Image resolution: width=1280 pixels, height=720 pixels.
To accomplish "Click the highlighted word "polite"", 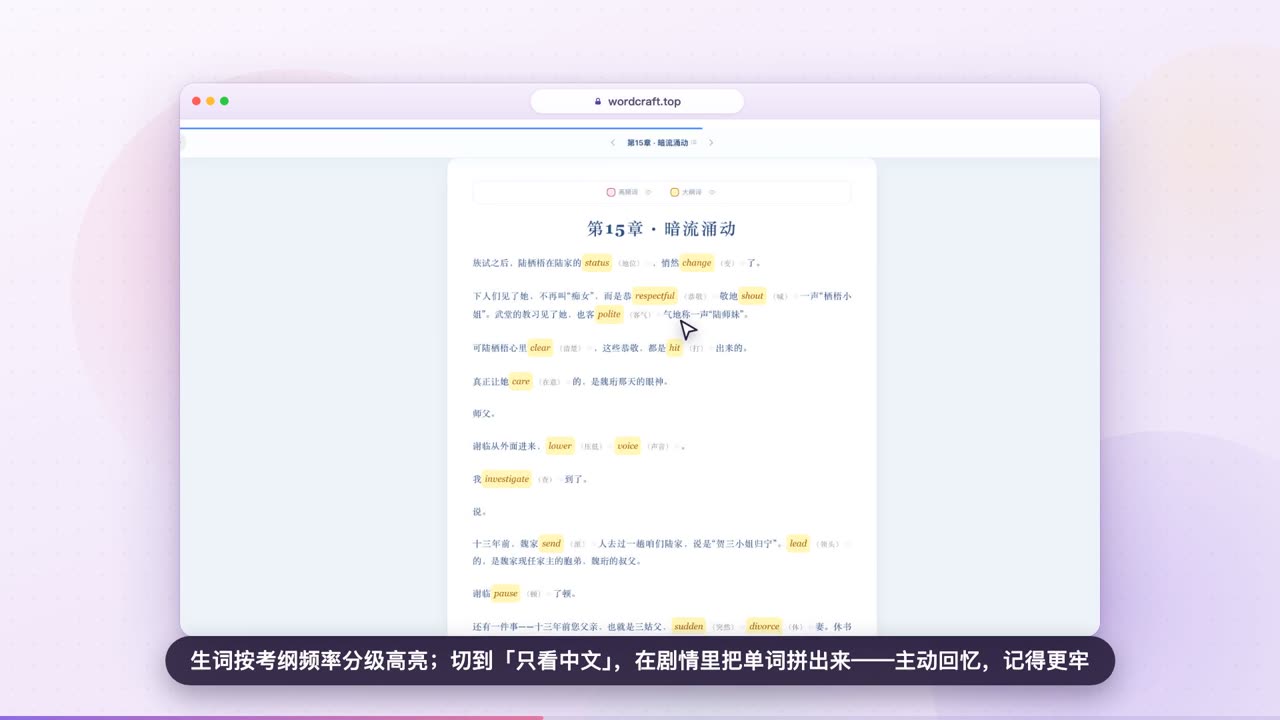I will [x=609, y=314].
